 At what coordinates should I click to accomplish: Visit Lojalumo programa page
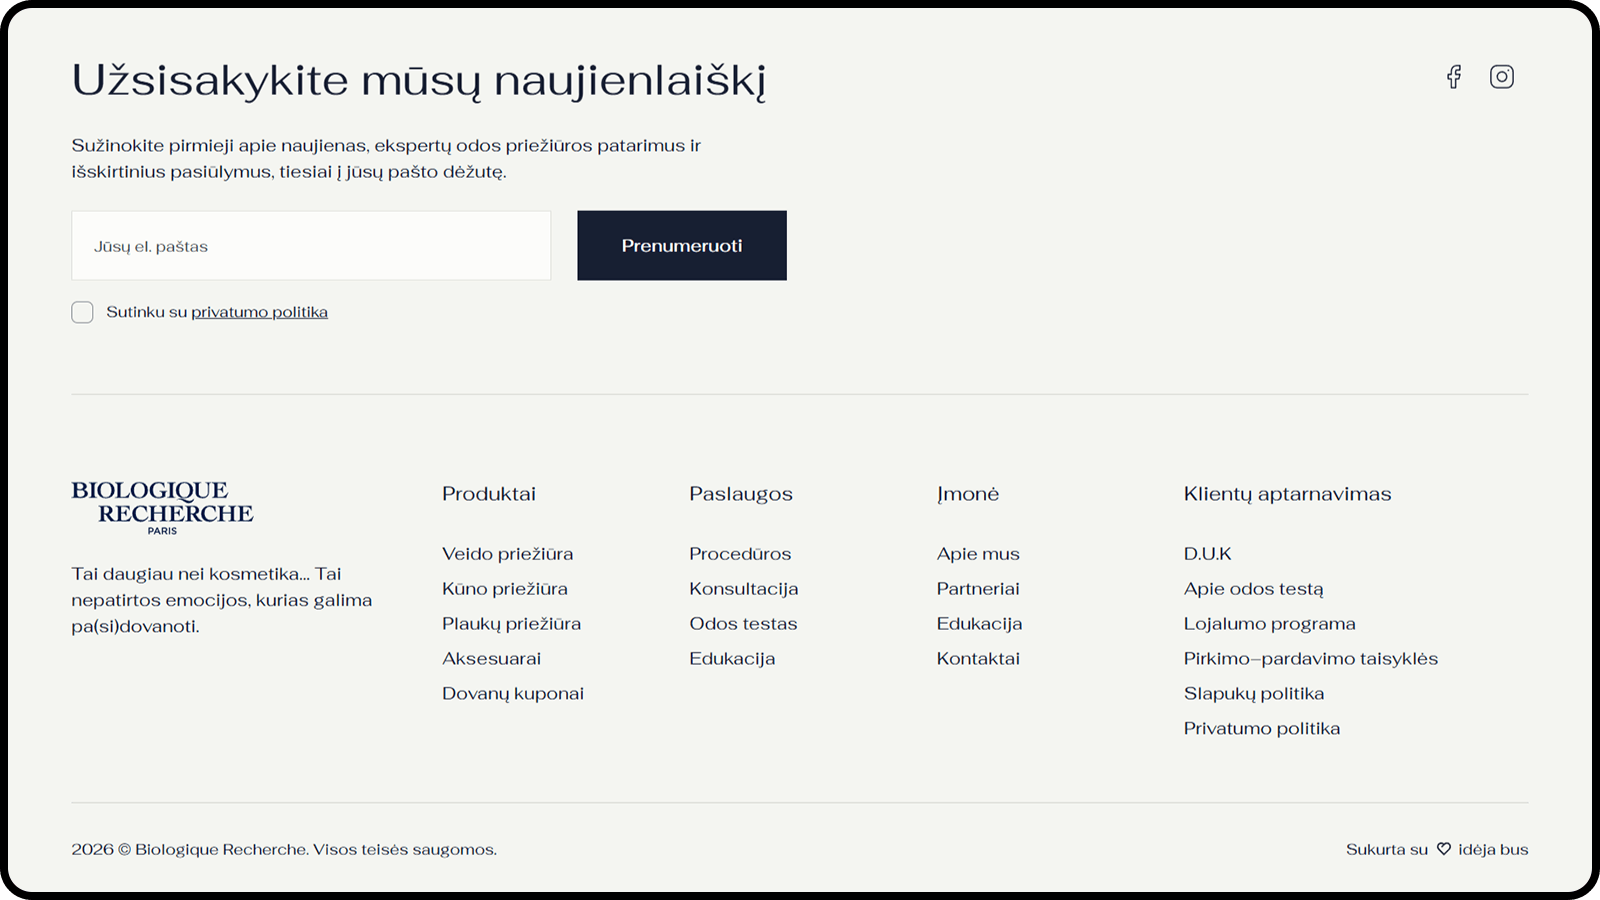1270,624
